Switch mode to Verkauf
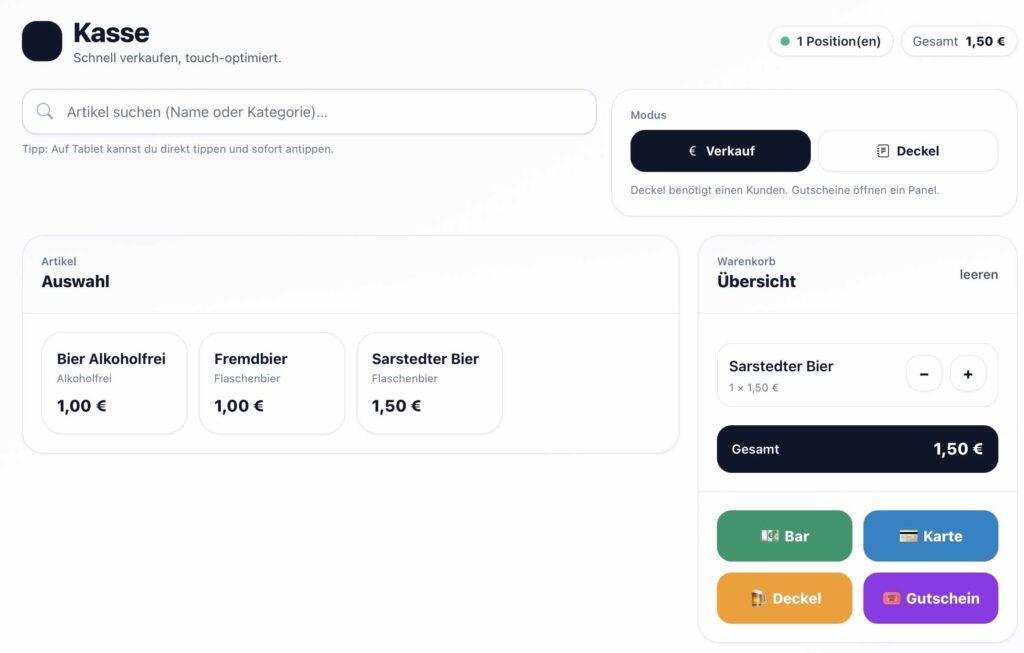 [x=720, y=151]
